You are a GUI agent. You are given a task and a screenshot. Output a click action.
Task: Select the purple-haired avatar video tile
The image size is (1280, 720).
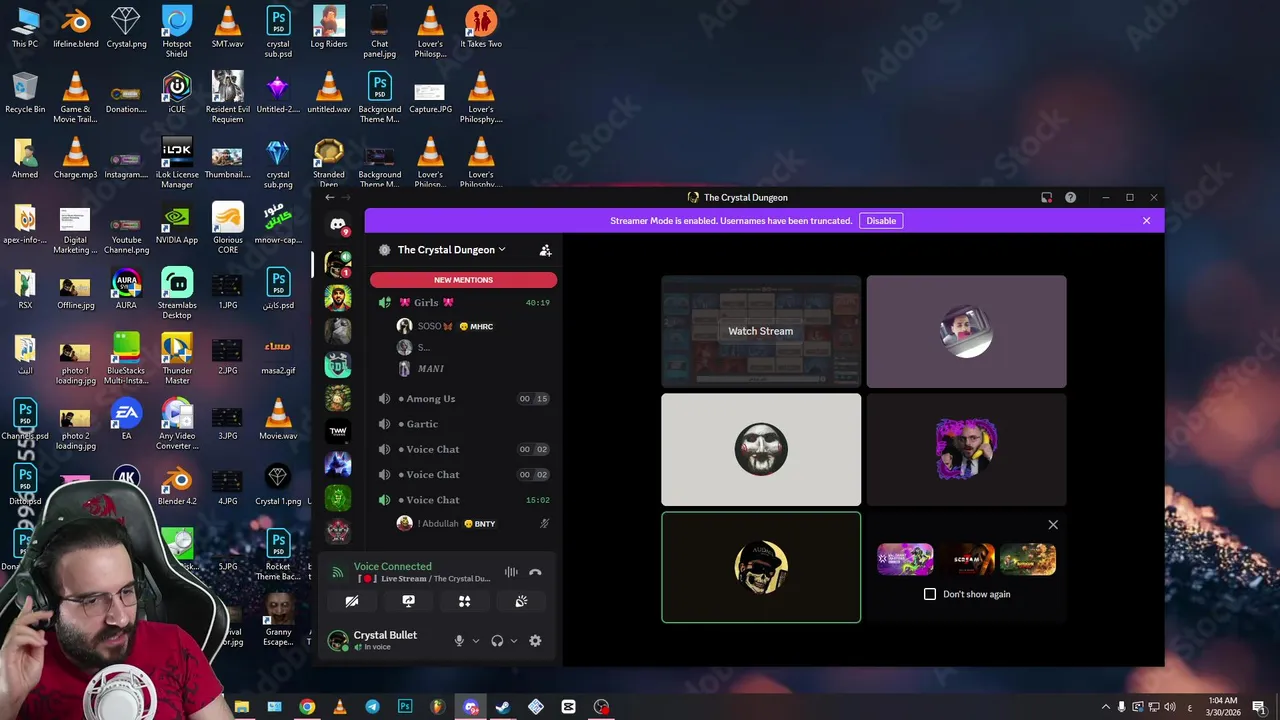(966, 449)
